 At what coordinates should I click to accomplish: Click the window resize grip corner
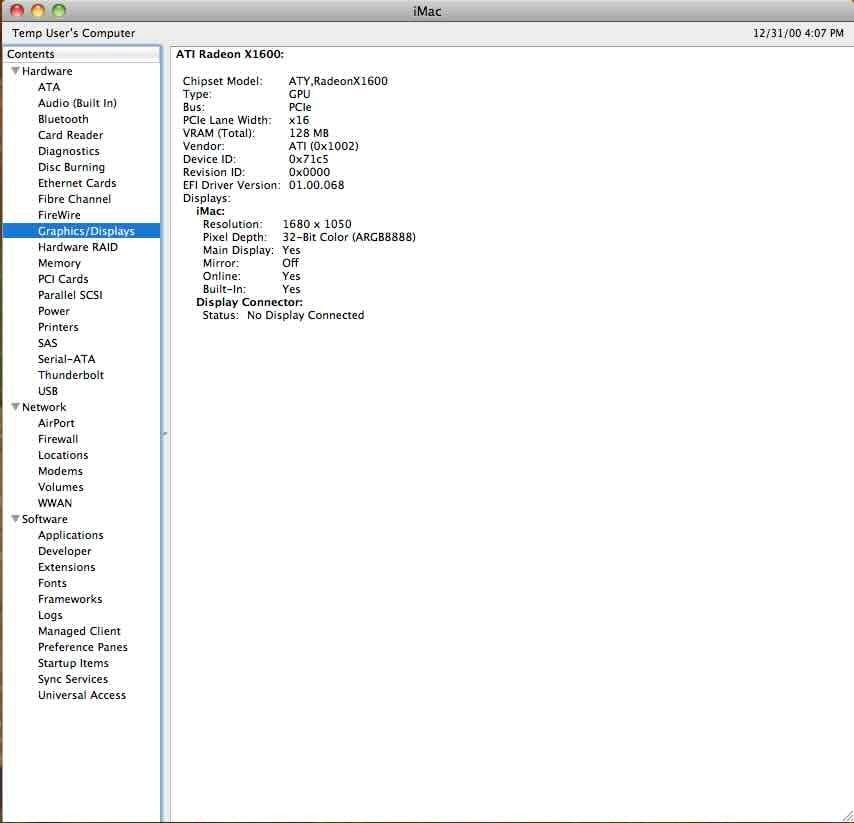pyautogui.click(x=845, y=814)
